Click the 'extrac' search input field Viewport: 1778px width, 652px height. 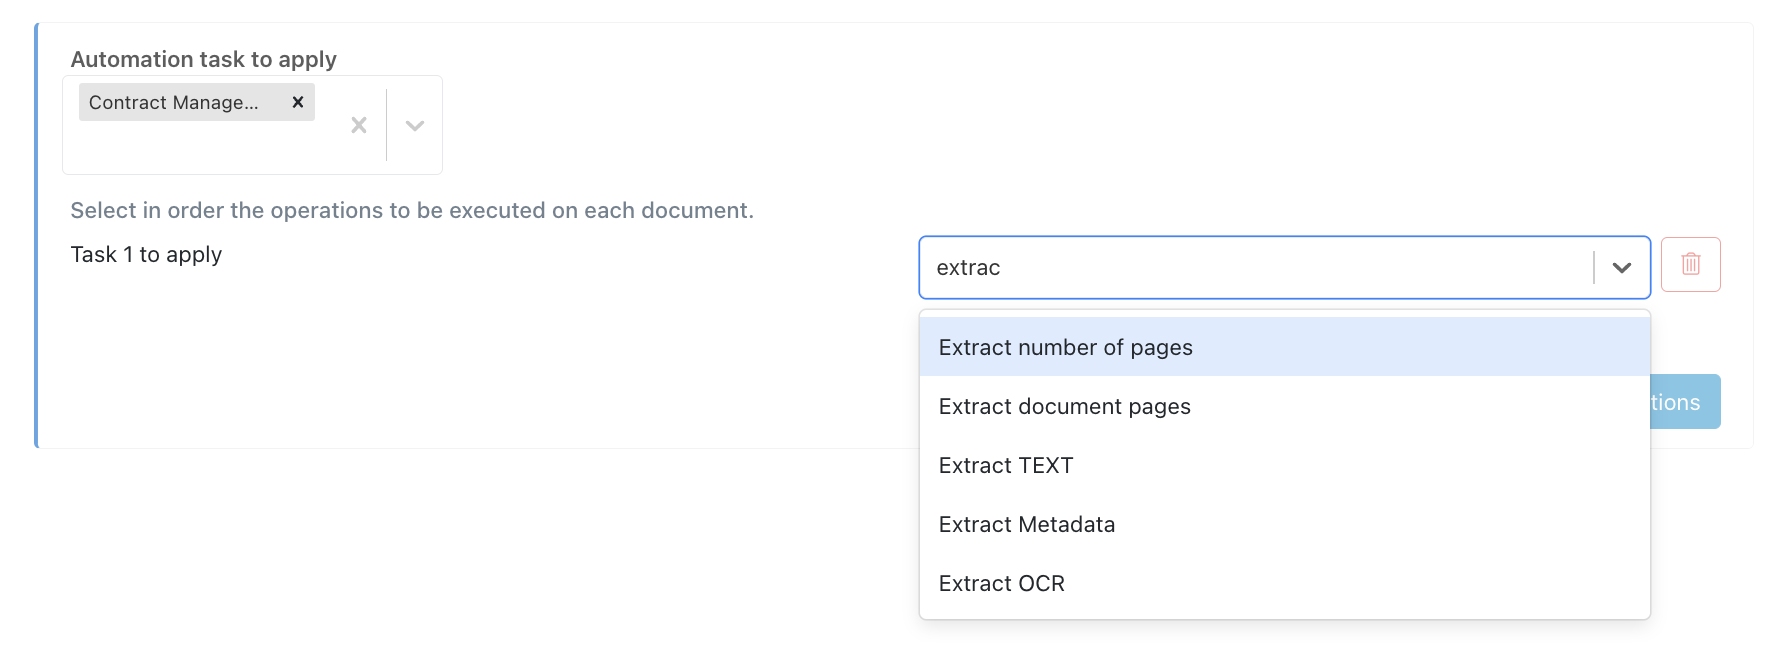coord(1250,268)
